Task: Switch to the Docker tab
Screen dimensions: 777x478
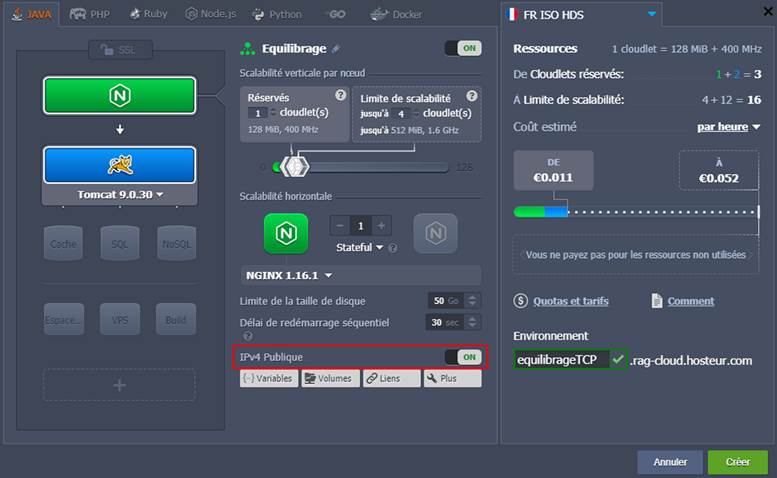Action: tap(396, 14)
